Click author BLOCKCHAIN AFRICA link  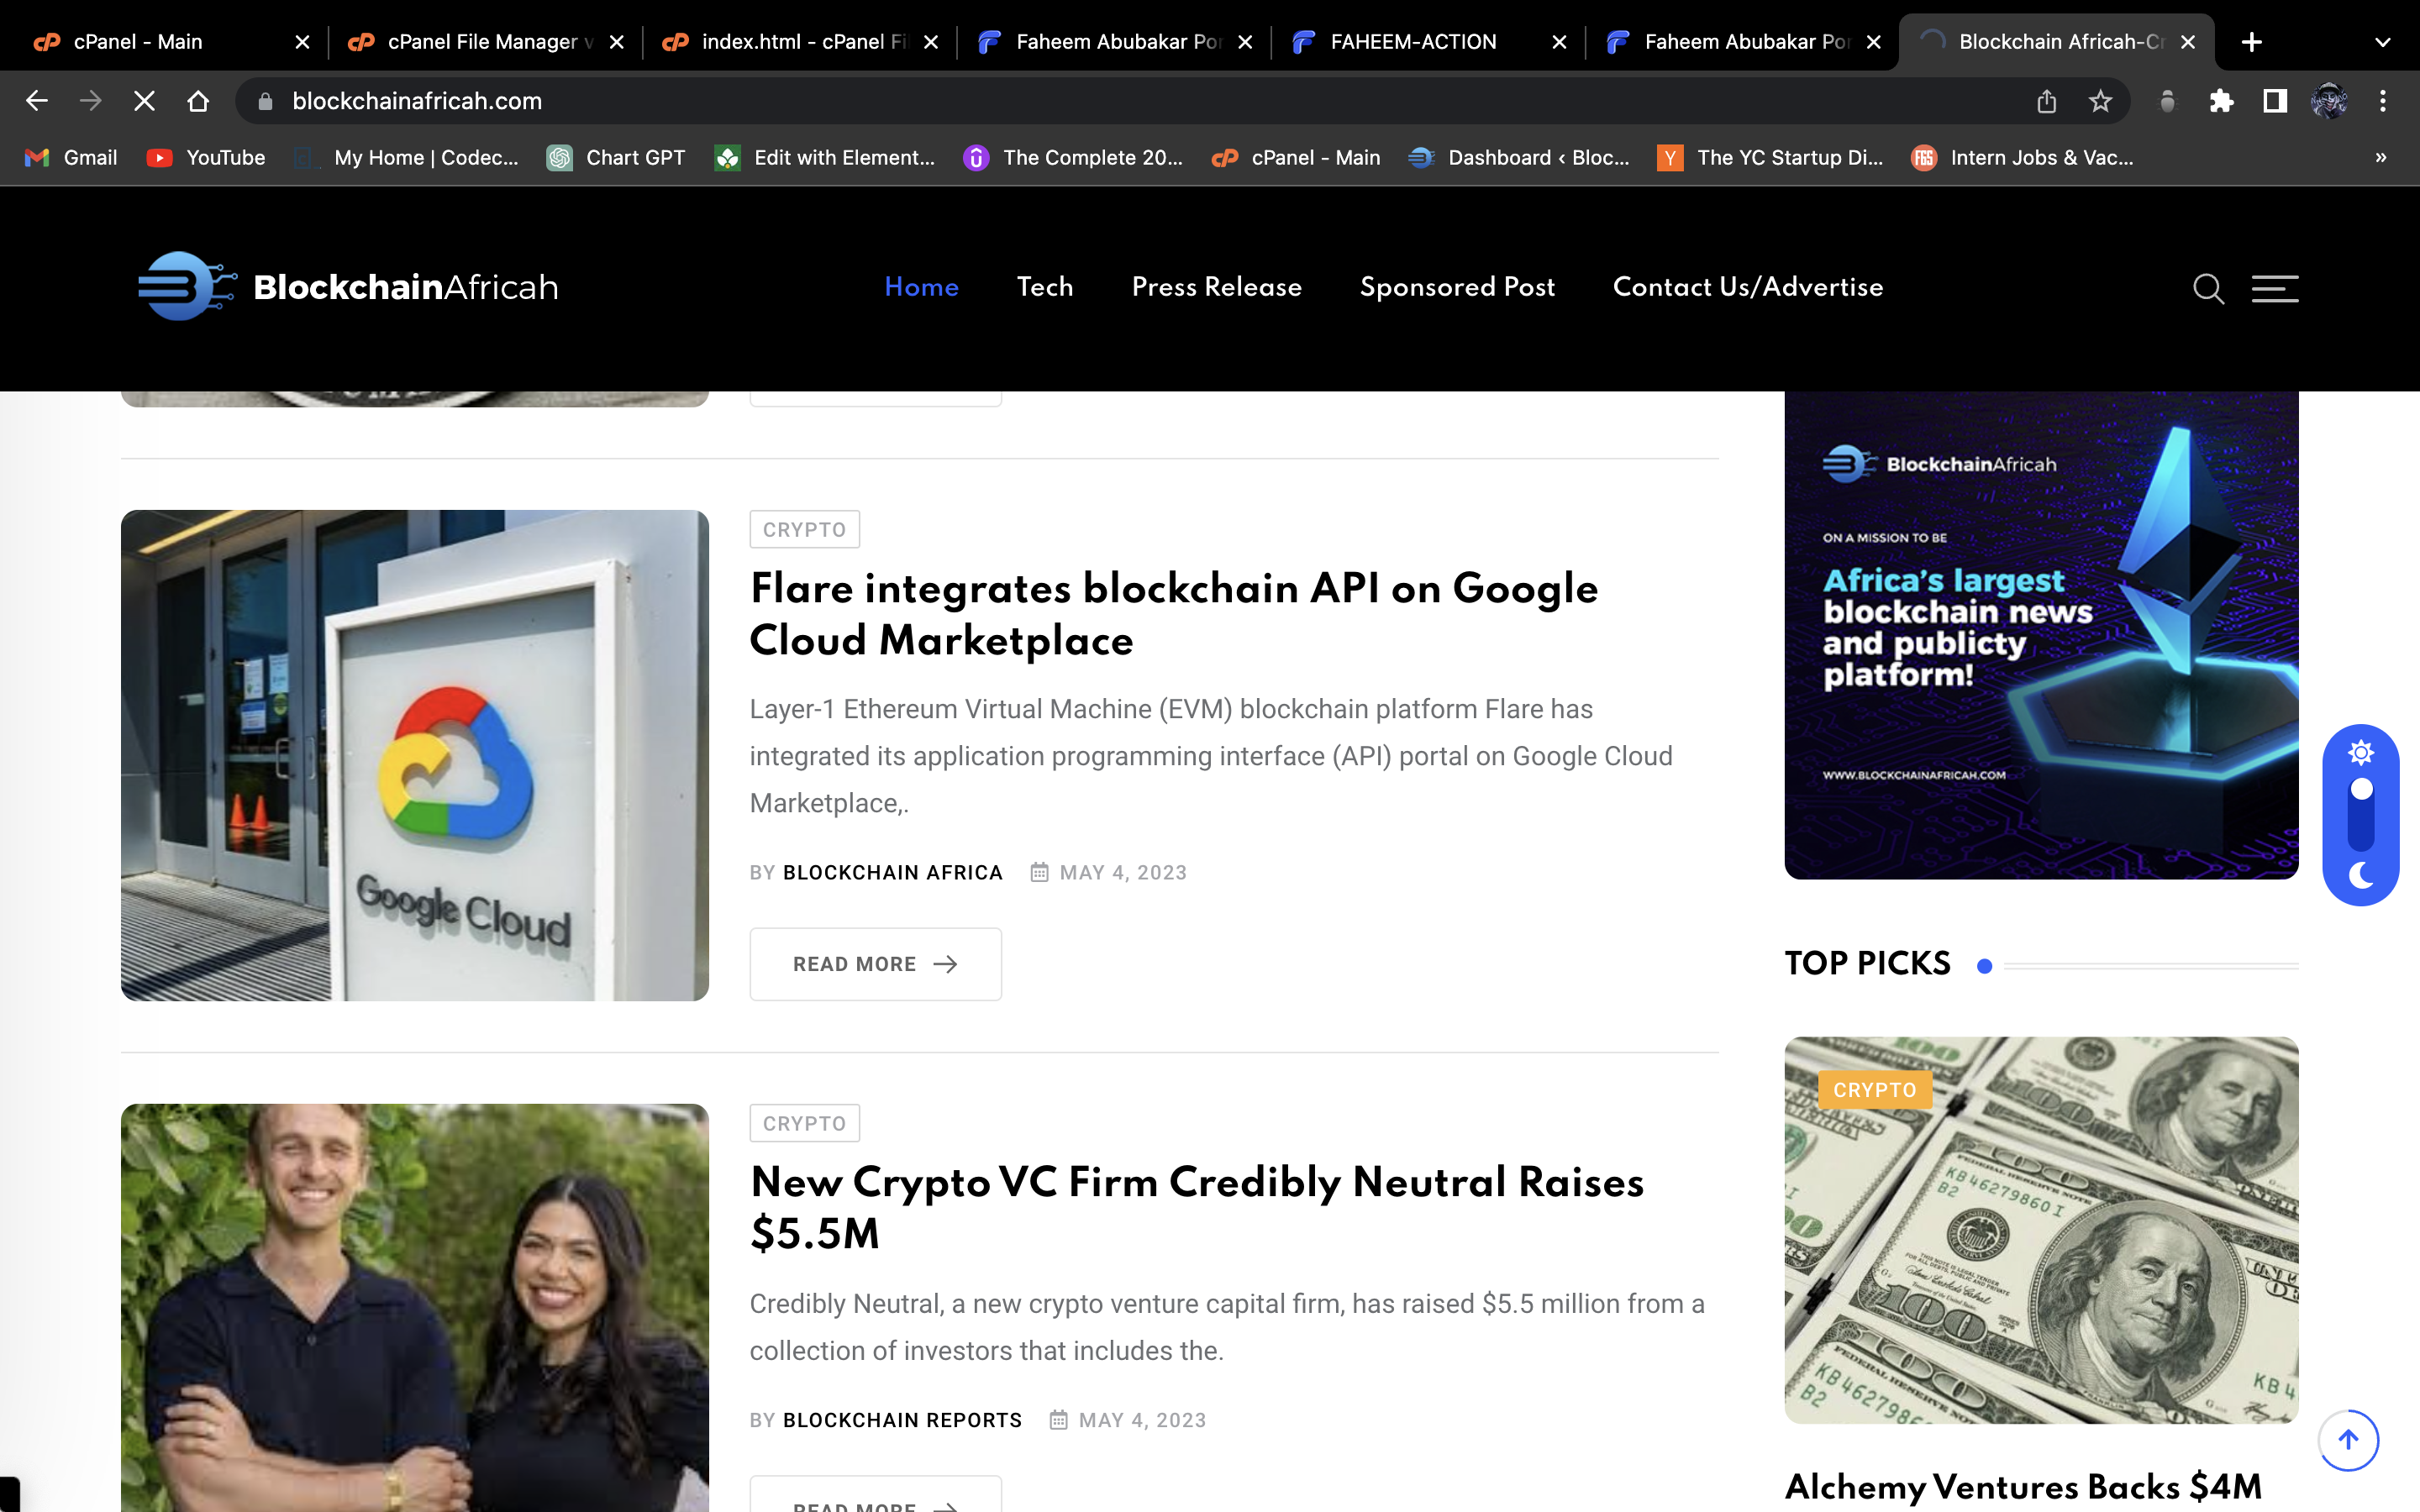click(x=892, y=872)
